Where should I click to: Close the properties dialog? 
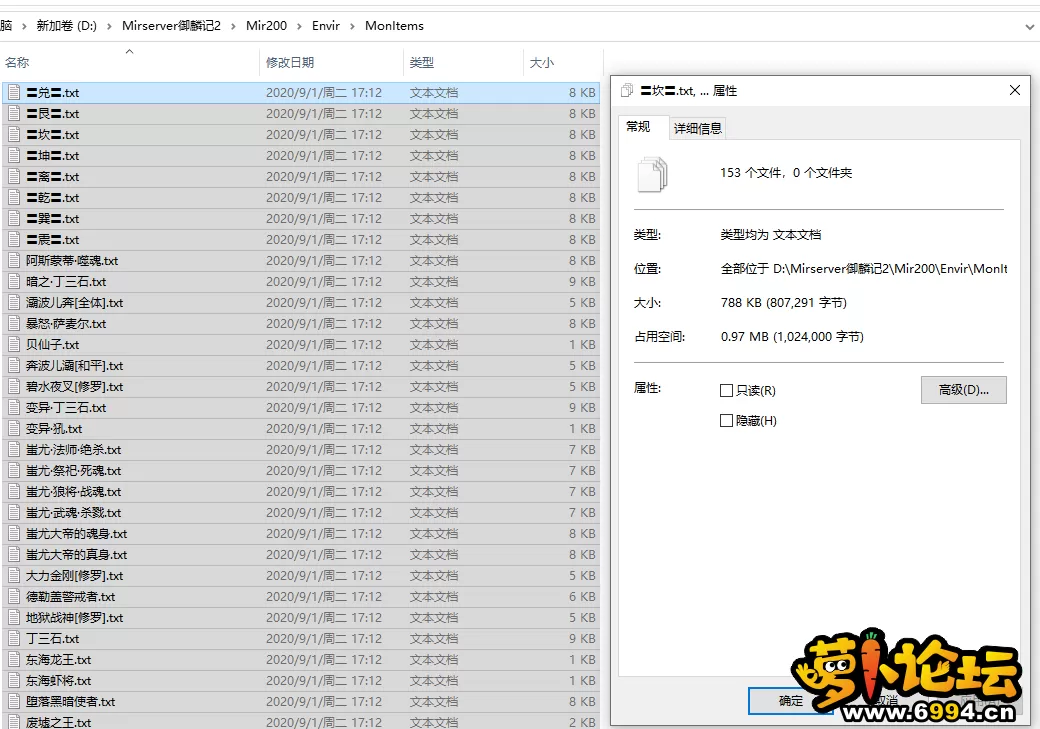pos(1015,90)
